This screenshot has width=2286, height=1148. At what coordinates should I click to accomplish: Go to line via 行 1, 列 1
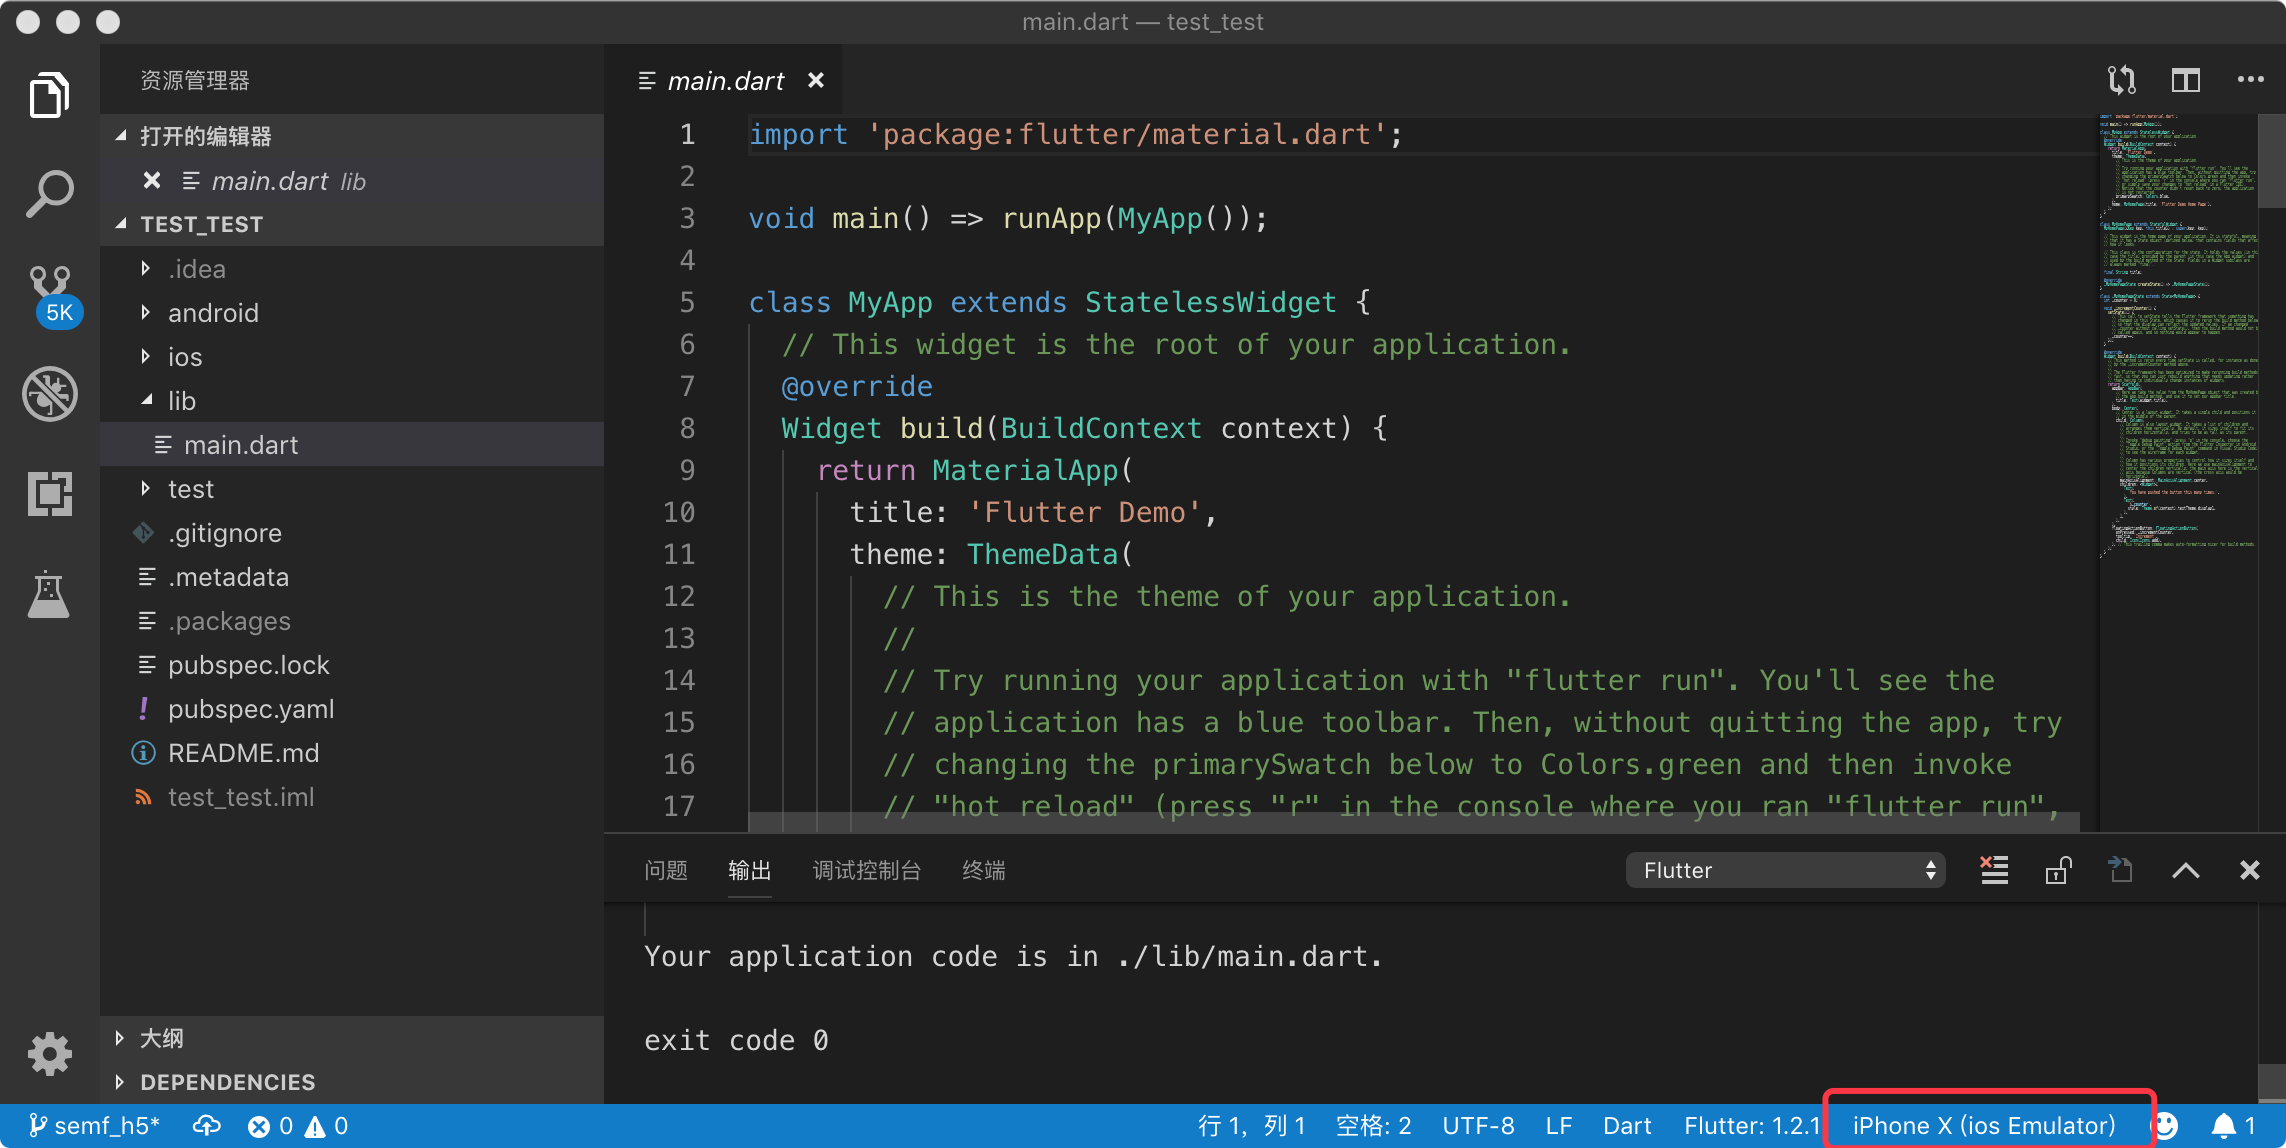tap(1252, 1126)
